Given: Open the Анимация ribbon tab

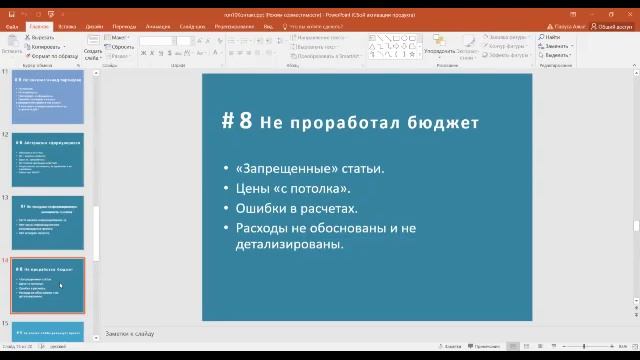Looking at the screenshot, I should click(x=158, y=27).
